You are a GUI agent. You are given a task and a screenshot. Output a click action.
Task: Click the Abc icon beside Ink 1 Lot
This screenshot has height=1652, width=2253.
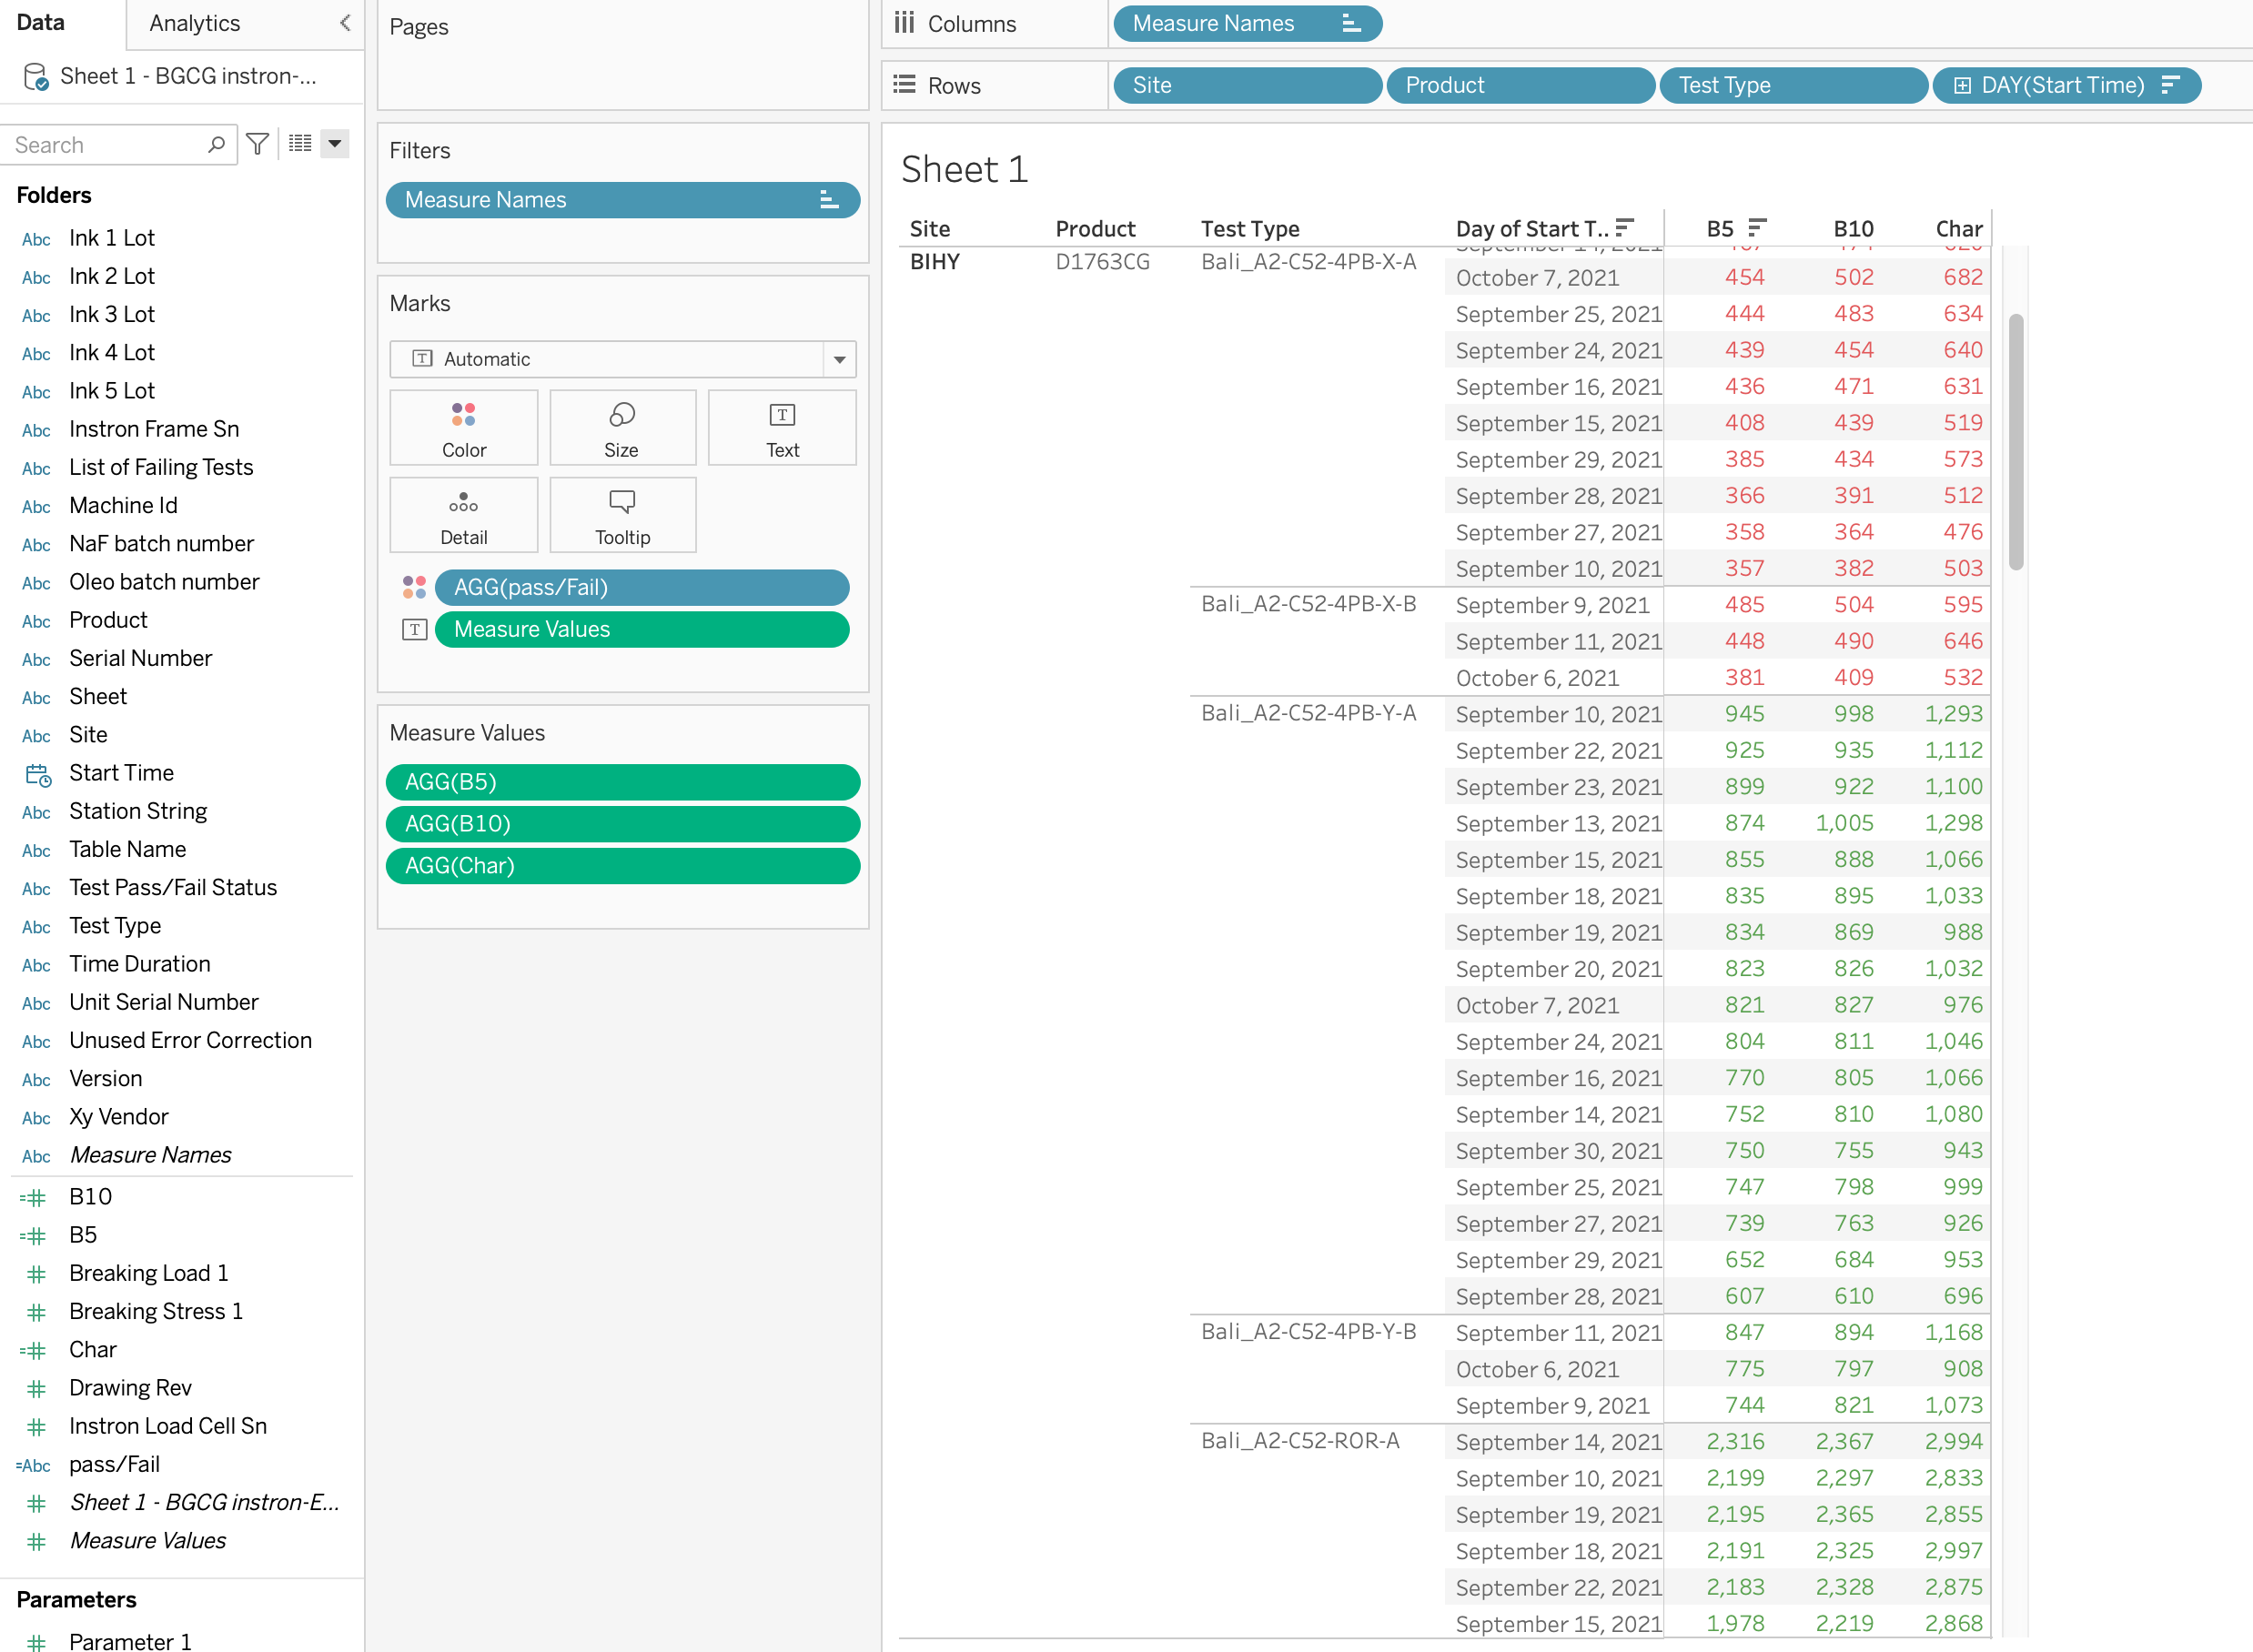point(36,239)
